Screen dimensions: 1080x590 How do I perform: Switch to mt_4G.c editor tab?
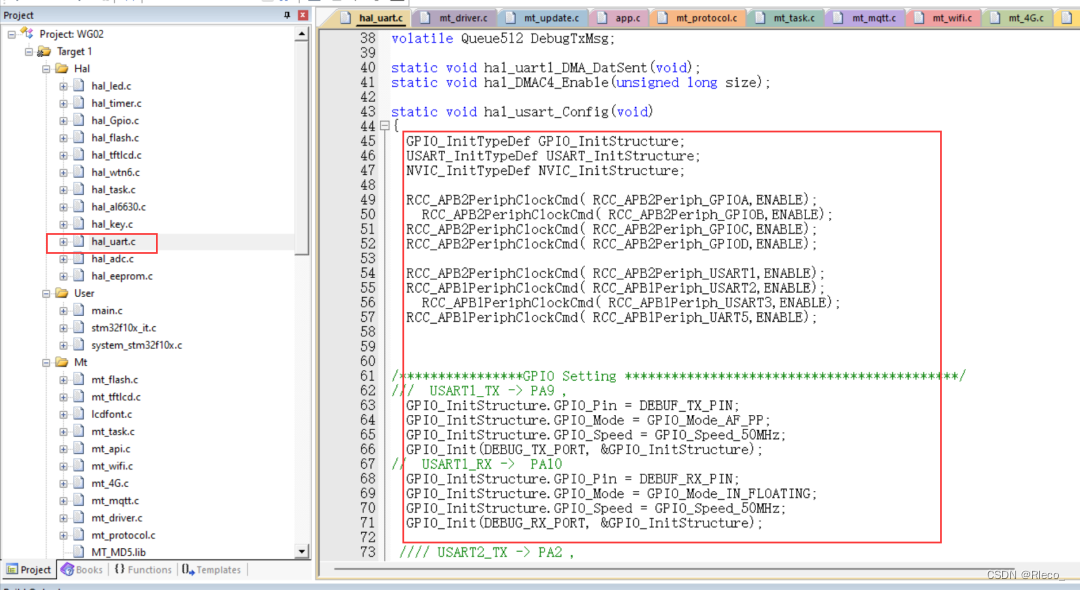pyautogui.click(x=1018, y=18)
